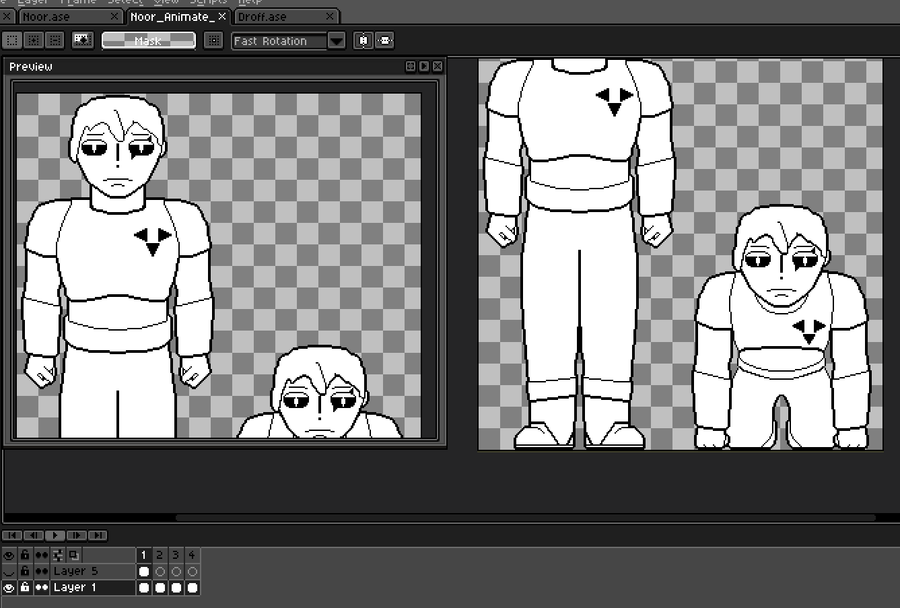Screen dimensions: 900x608
Task: Lock Layer 1
Action: (x=25, y=587)
